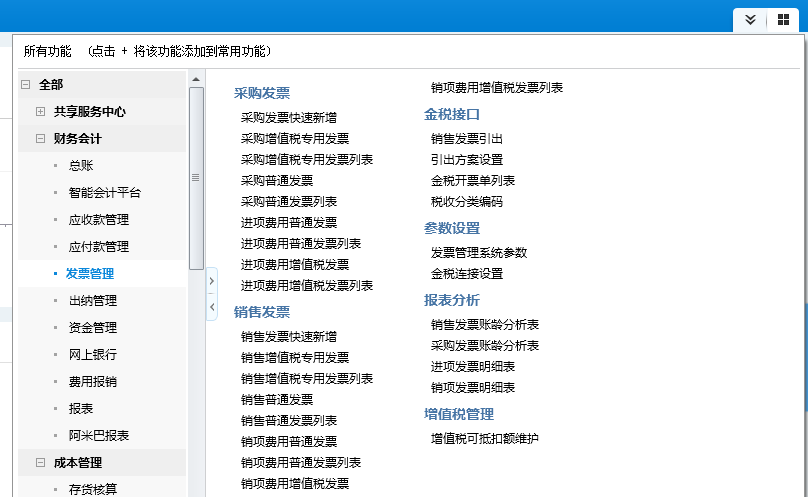808x497 pixels.
Task: Click the right arrow on the panel splitter
Action: pyautogui.click(x=211, y=282)
